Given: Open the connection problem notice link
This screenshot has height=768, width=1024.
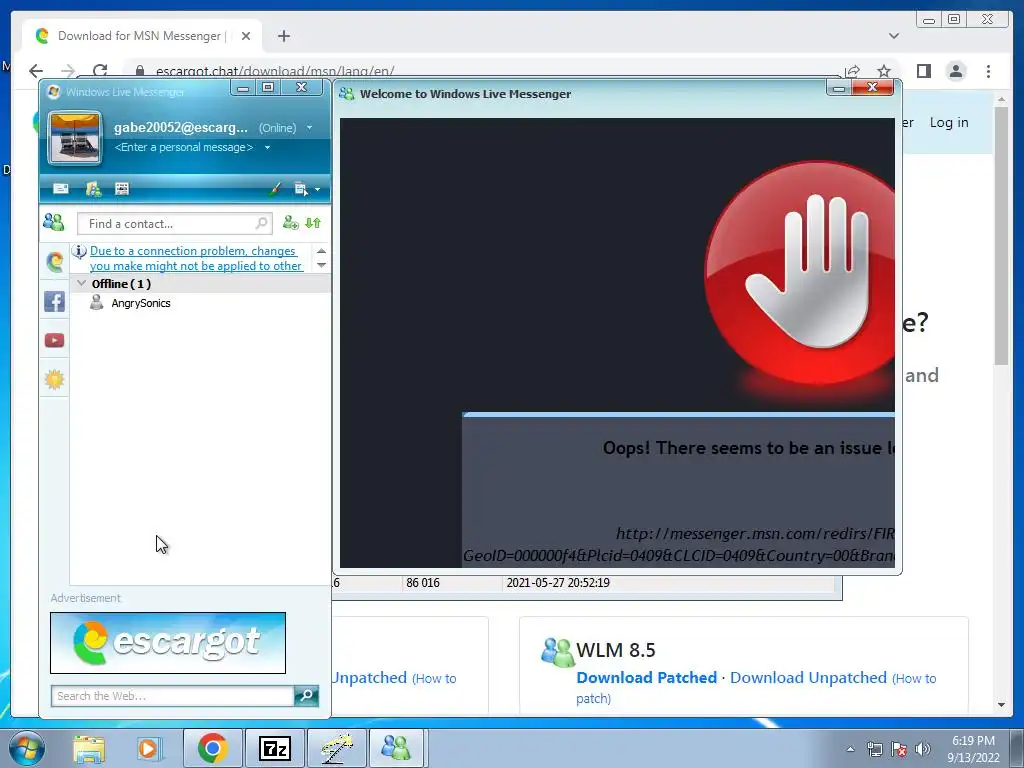Looking at the screenshot, I should point(196,259).
